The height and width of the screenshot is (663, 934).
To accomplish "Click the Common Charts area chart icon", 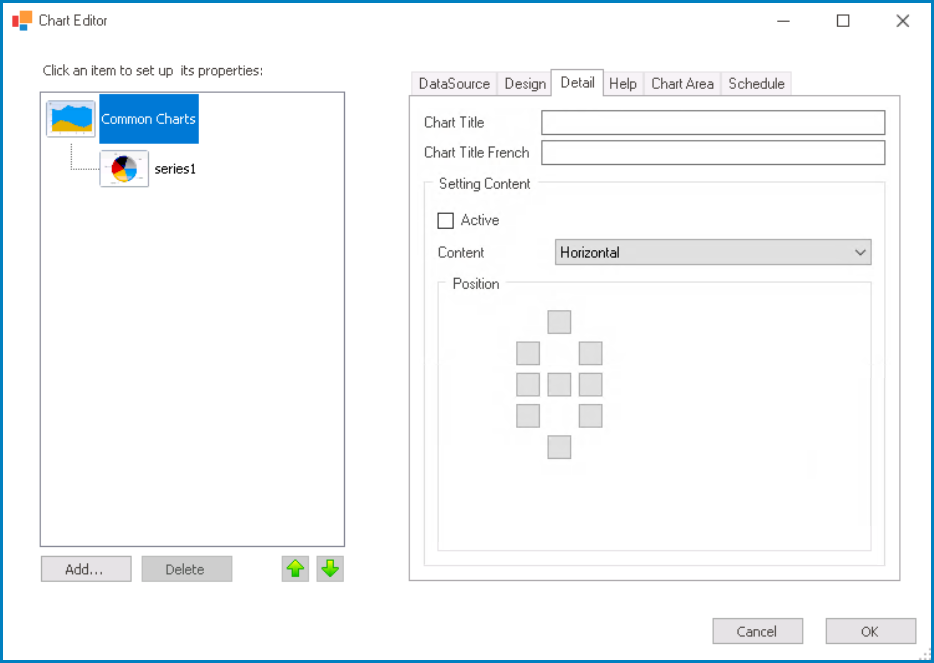I will tap(71, 119).
